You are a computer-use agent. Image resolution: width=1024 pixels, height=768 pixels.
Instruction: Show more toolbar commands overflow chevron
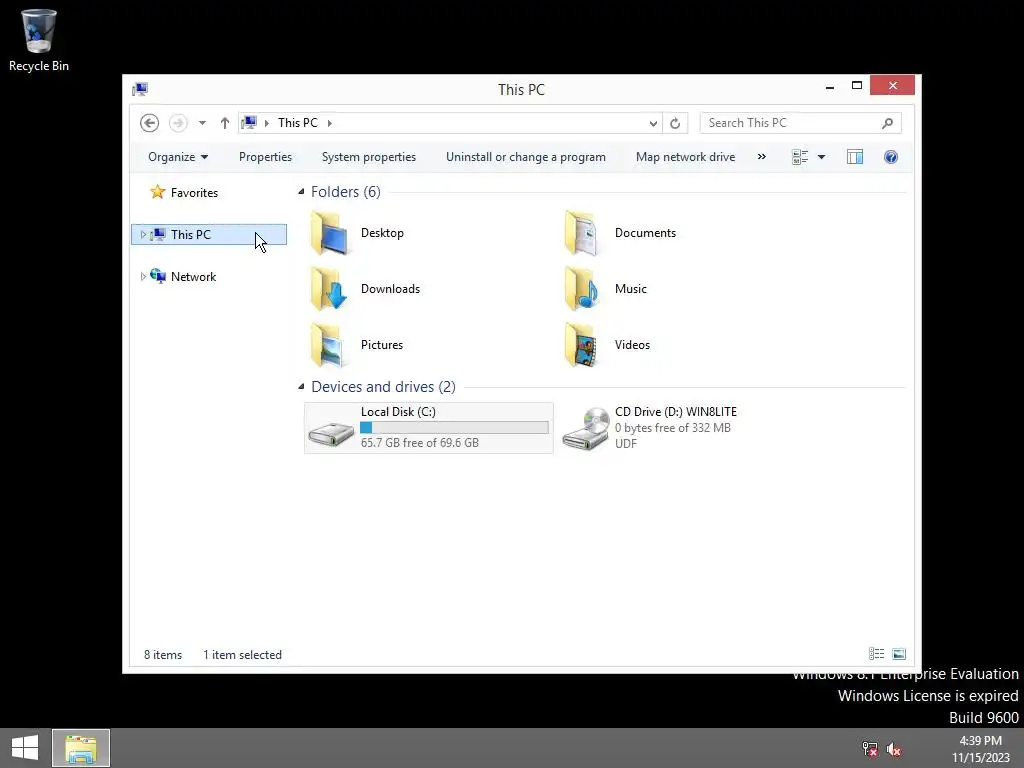761,157
